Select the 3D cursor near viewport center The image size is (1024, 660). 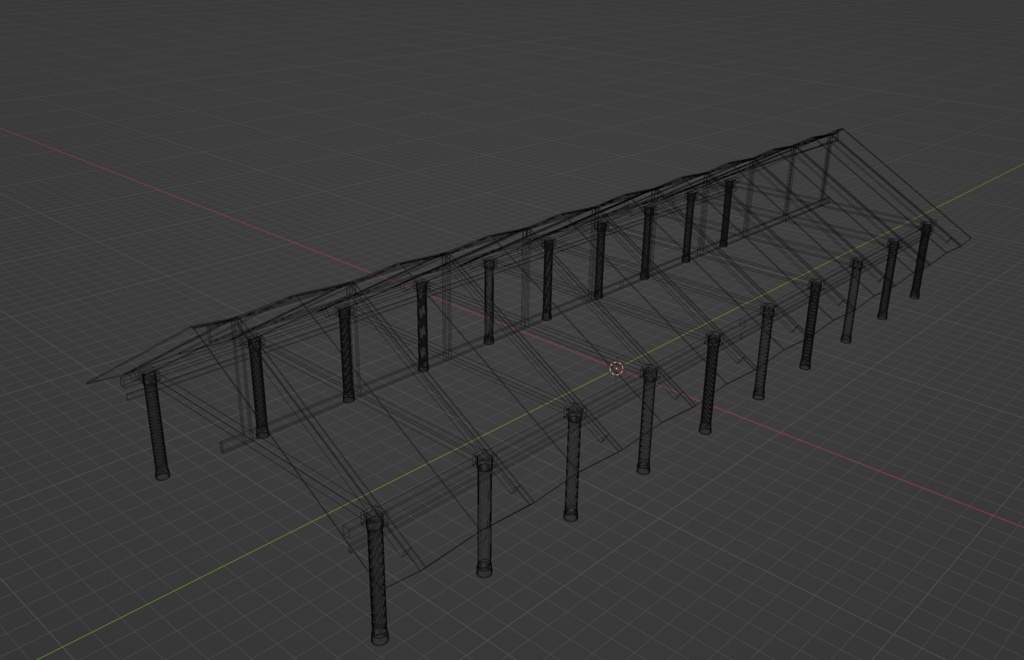click(x=617, y=369)
